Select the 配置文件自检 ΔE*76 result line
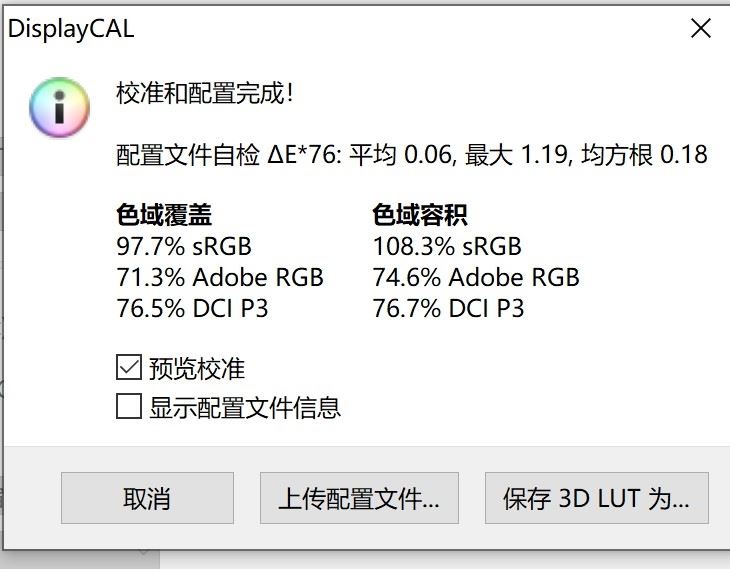 coord(412,155)
